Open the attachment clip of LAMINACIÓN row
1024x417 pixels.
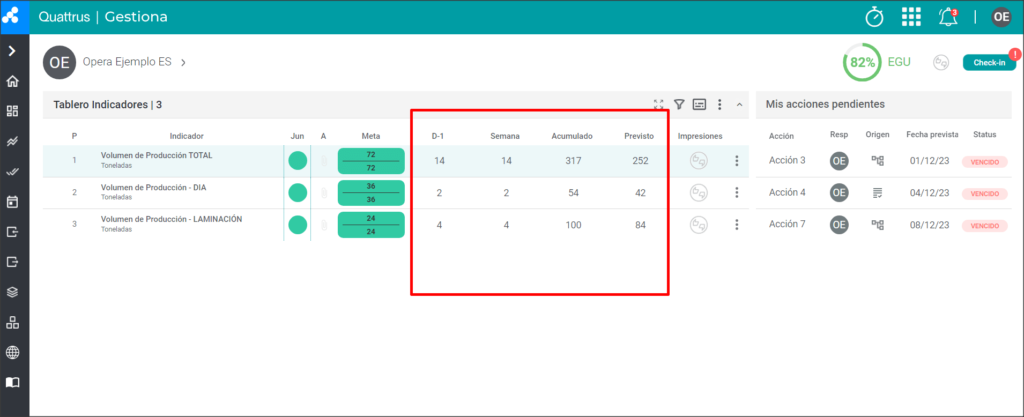point(324,224)
